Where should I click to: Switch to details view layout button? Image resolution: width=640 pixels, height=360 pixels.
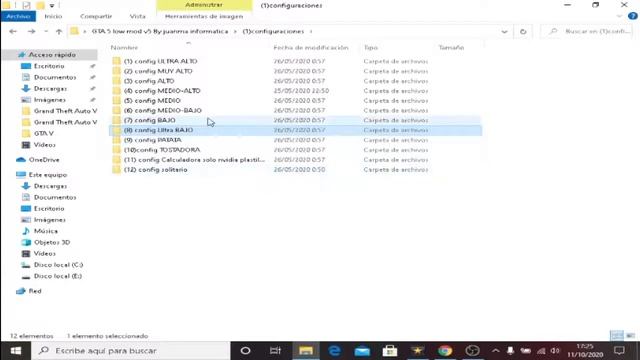(x=617, y=336)
